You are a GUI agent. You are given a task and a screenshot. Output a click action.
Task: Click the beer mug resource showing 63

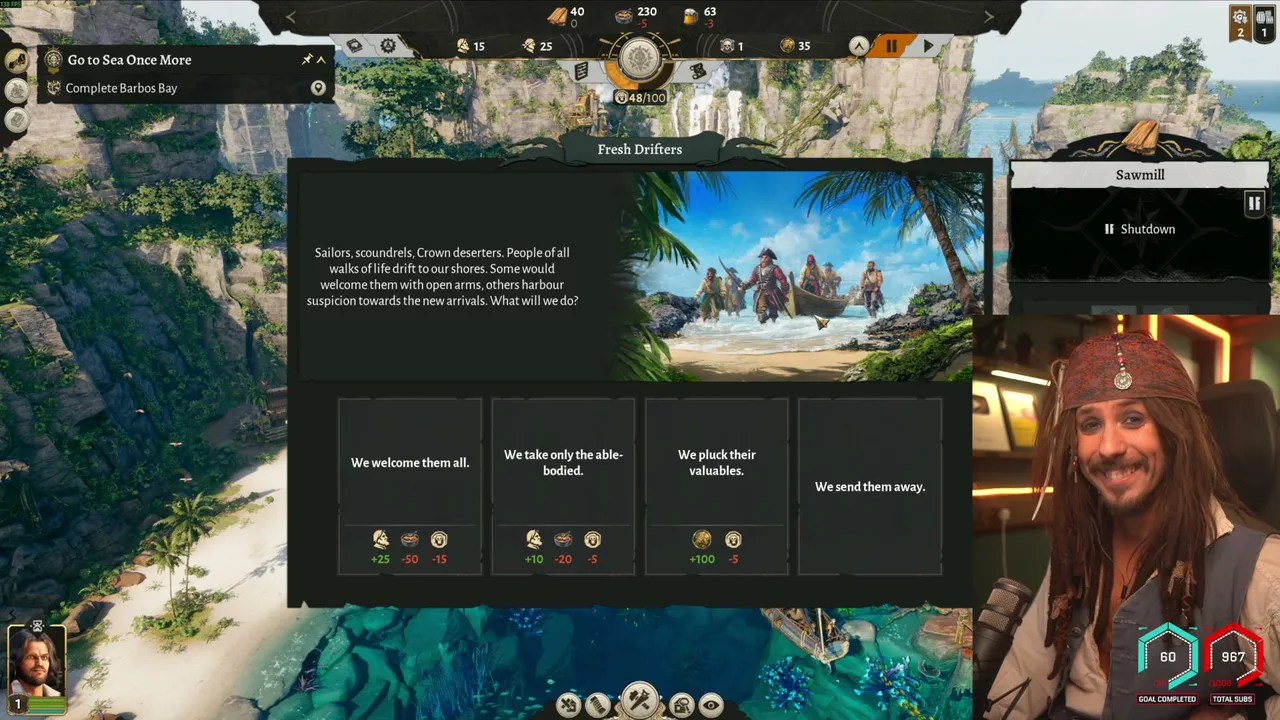click(700, 15)
